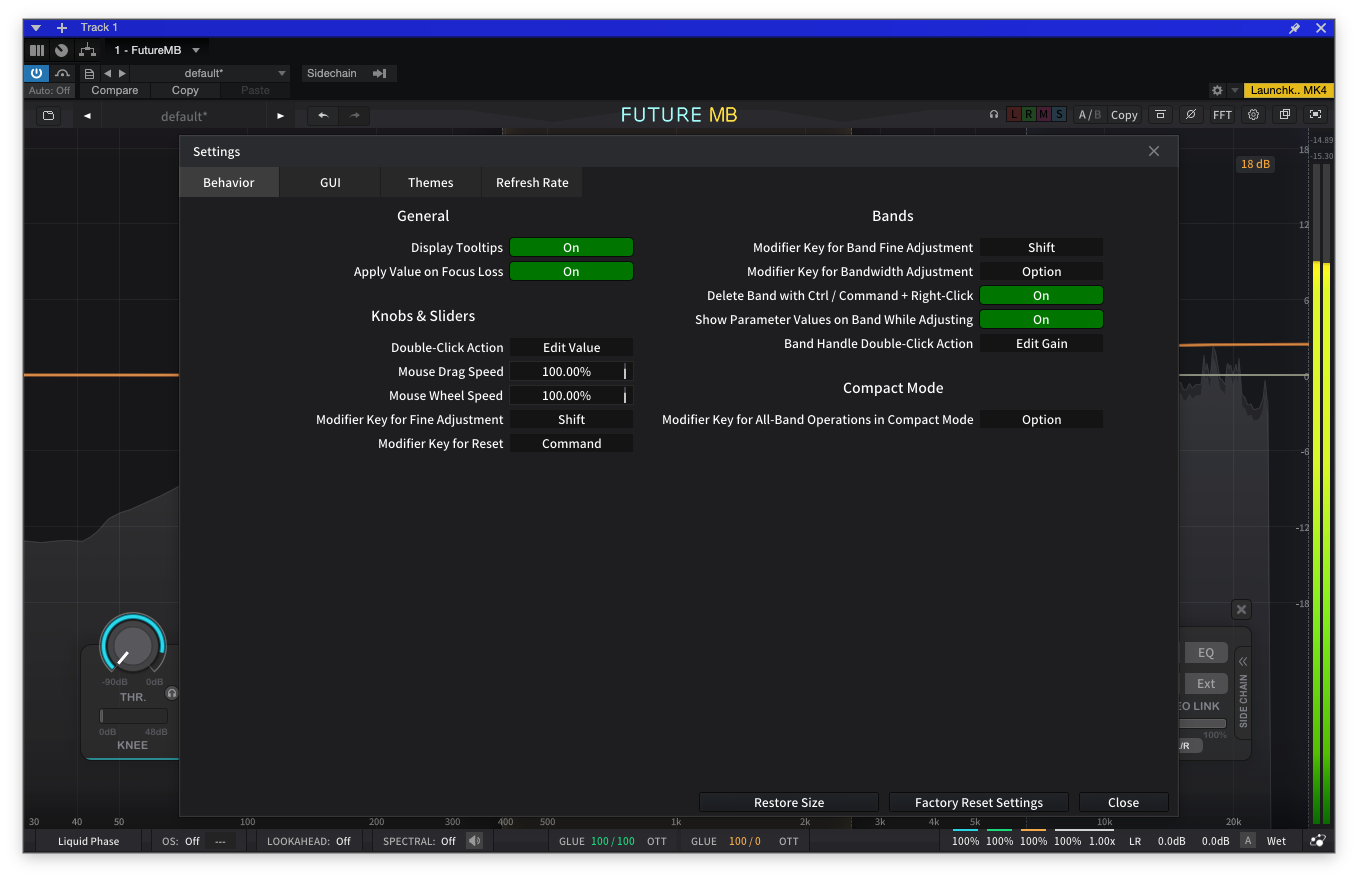Toggle the R channel button
The width and height of the screenshot is (1358, 880).
coord(1029,115)
